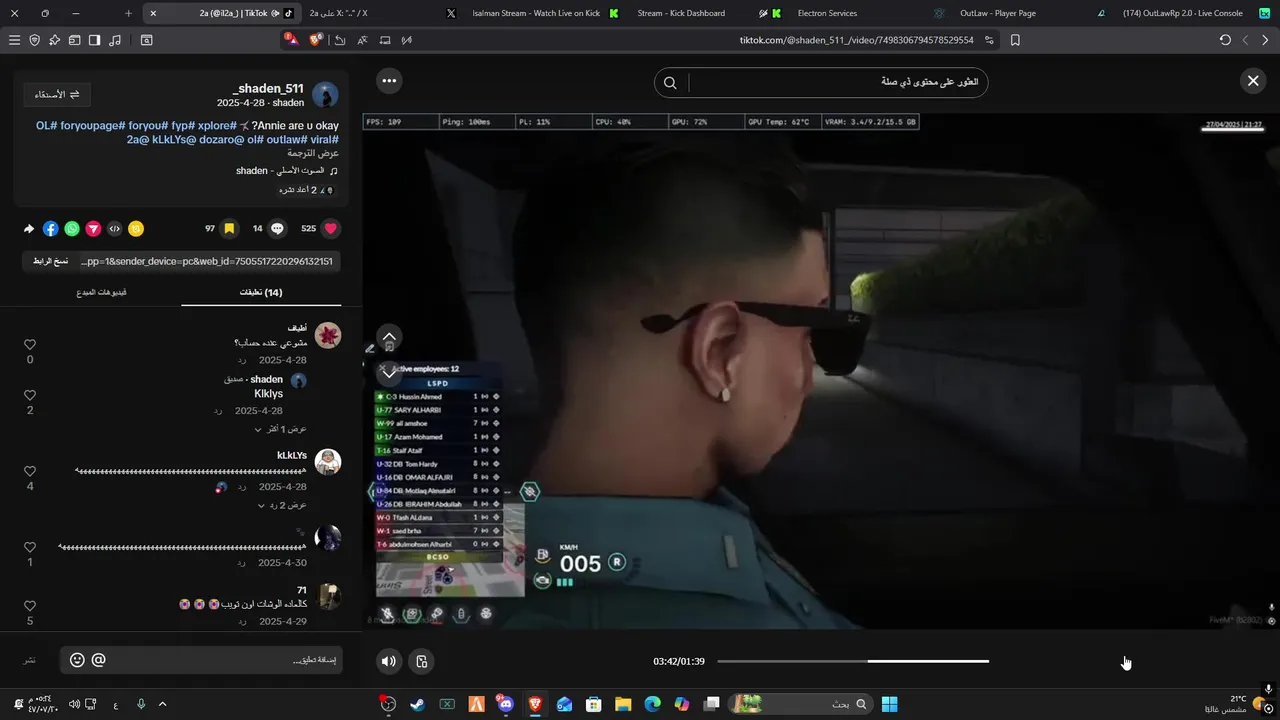Open 'عرض الترجمة' show translation link
1280x720 pixels.
pos(313,154)
